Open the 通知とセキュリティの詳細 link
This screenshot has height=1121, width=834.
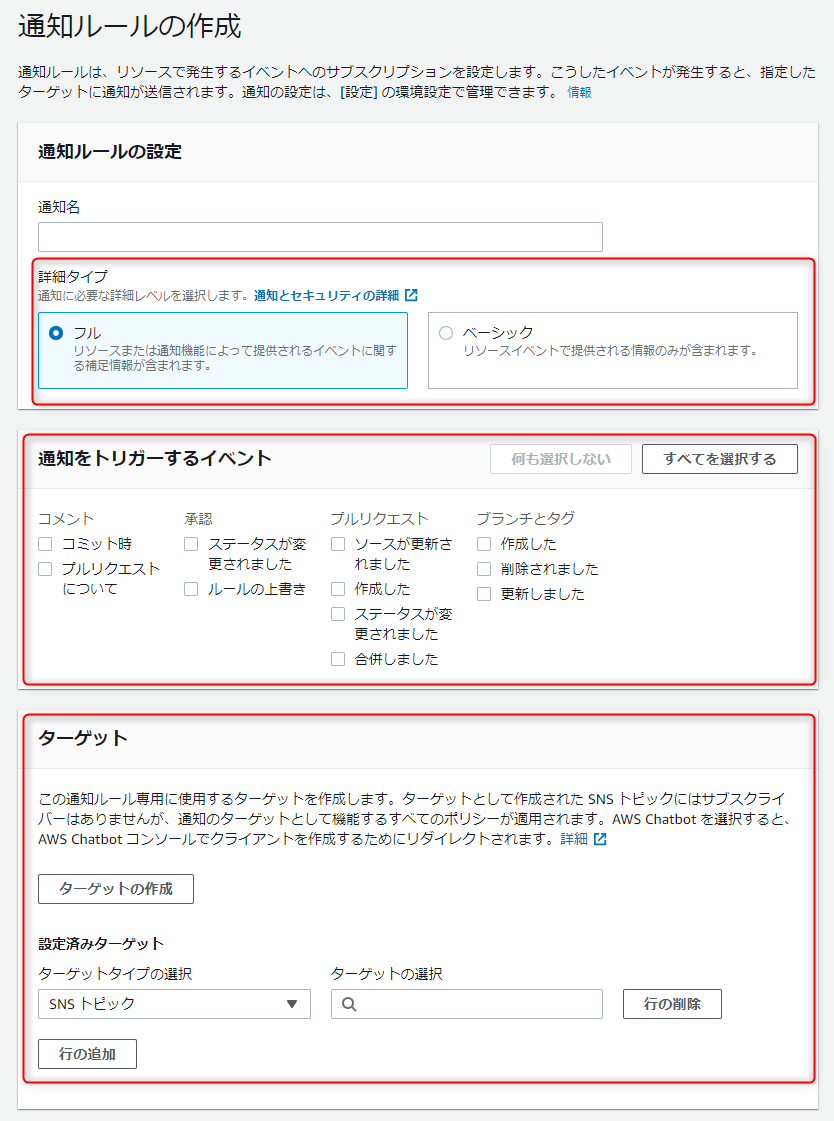327,295
